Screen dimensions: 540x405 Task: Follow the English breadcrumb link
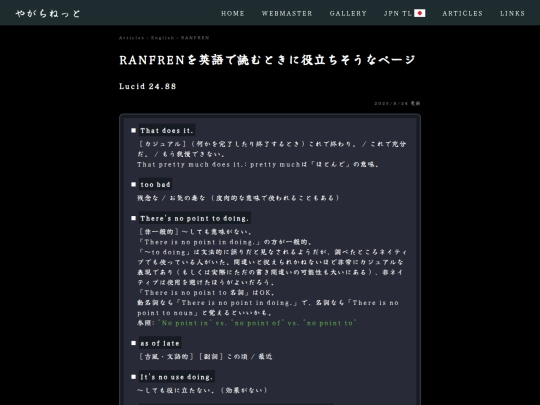162,38
